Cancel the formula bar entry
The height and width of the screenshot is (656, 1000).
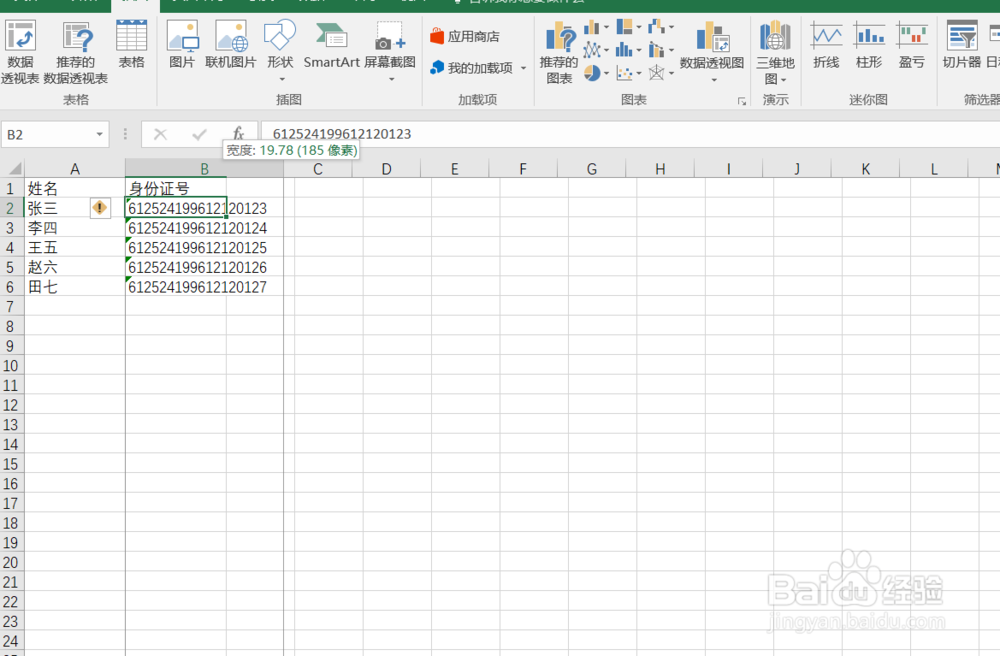[160, 135]
